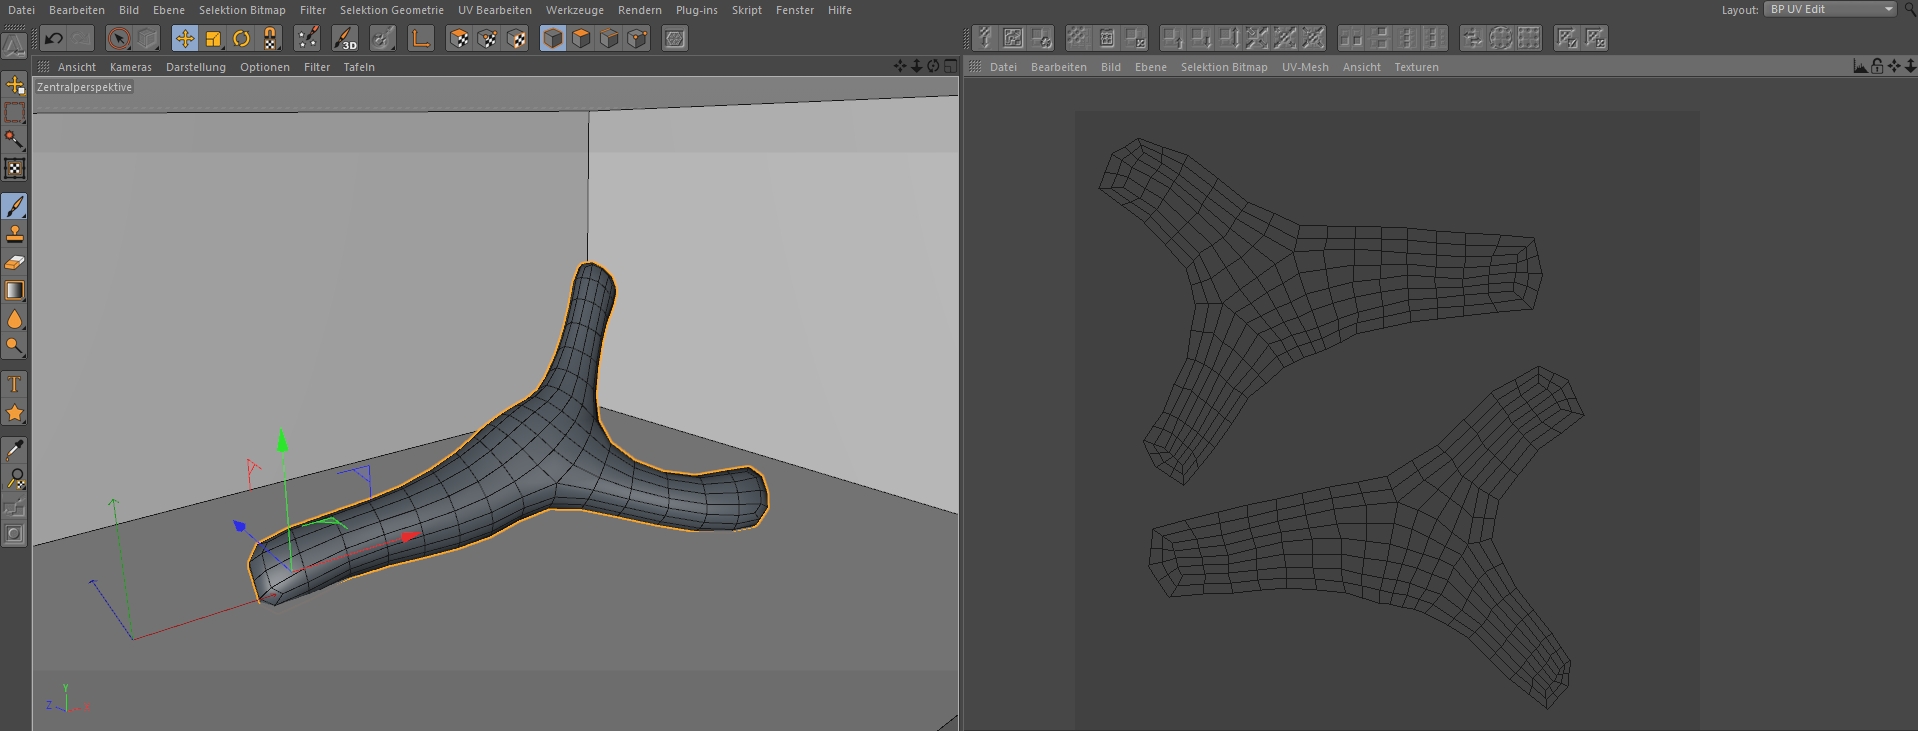Click the Undo arrow button
The height and width of the screenshot is (731, 1918).
pyautogui.click(x=54, y=39)
